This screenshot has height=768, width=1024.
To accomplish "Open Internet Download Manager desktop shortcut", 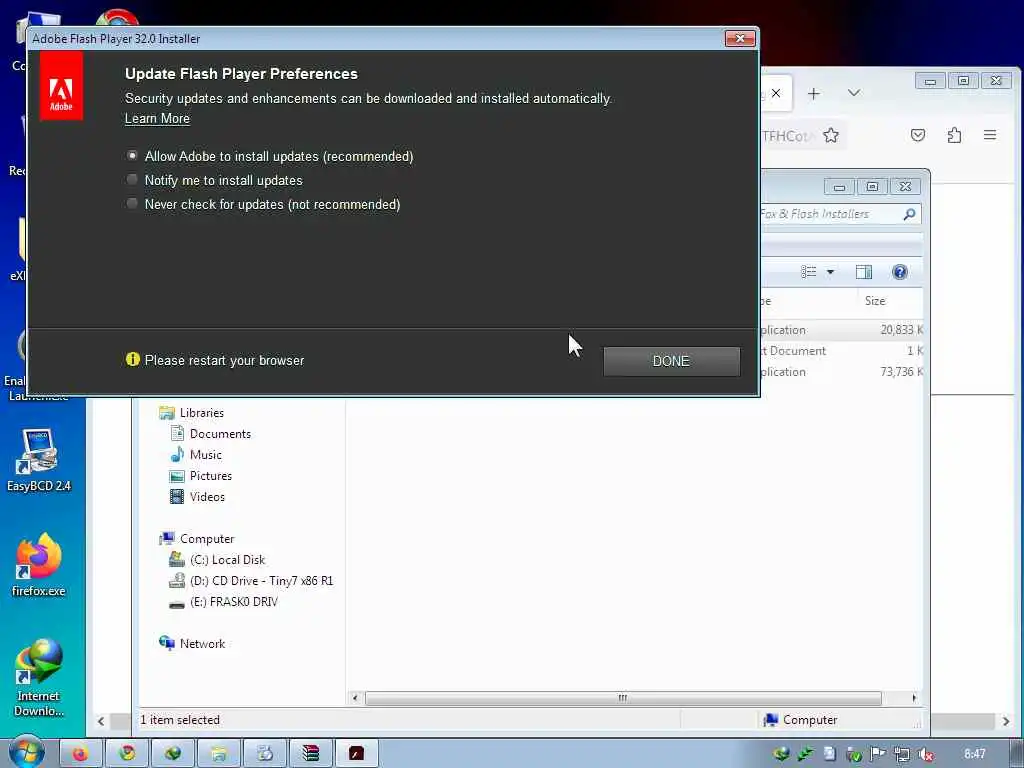I will click(39, 678).
